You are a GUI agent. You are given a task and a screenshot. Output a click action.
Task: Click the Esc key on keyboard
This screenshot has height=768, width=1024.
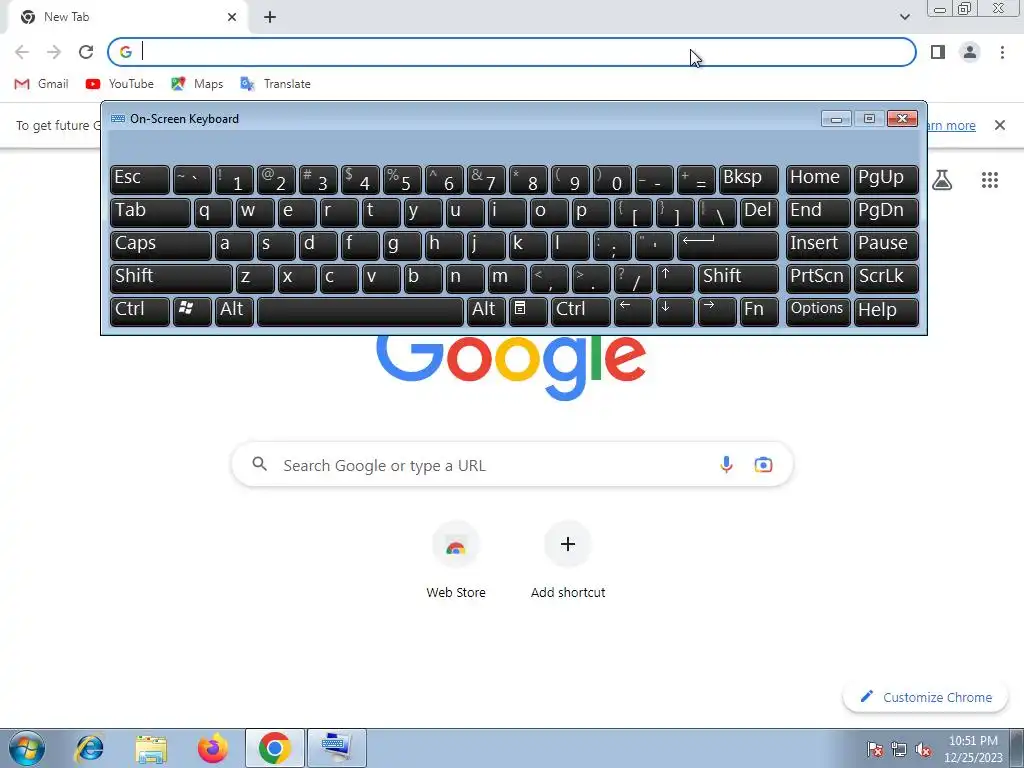140,179
